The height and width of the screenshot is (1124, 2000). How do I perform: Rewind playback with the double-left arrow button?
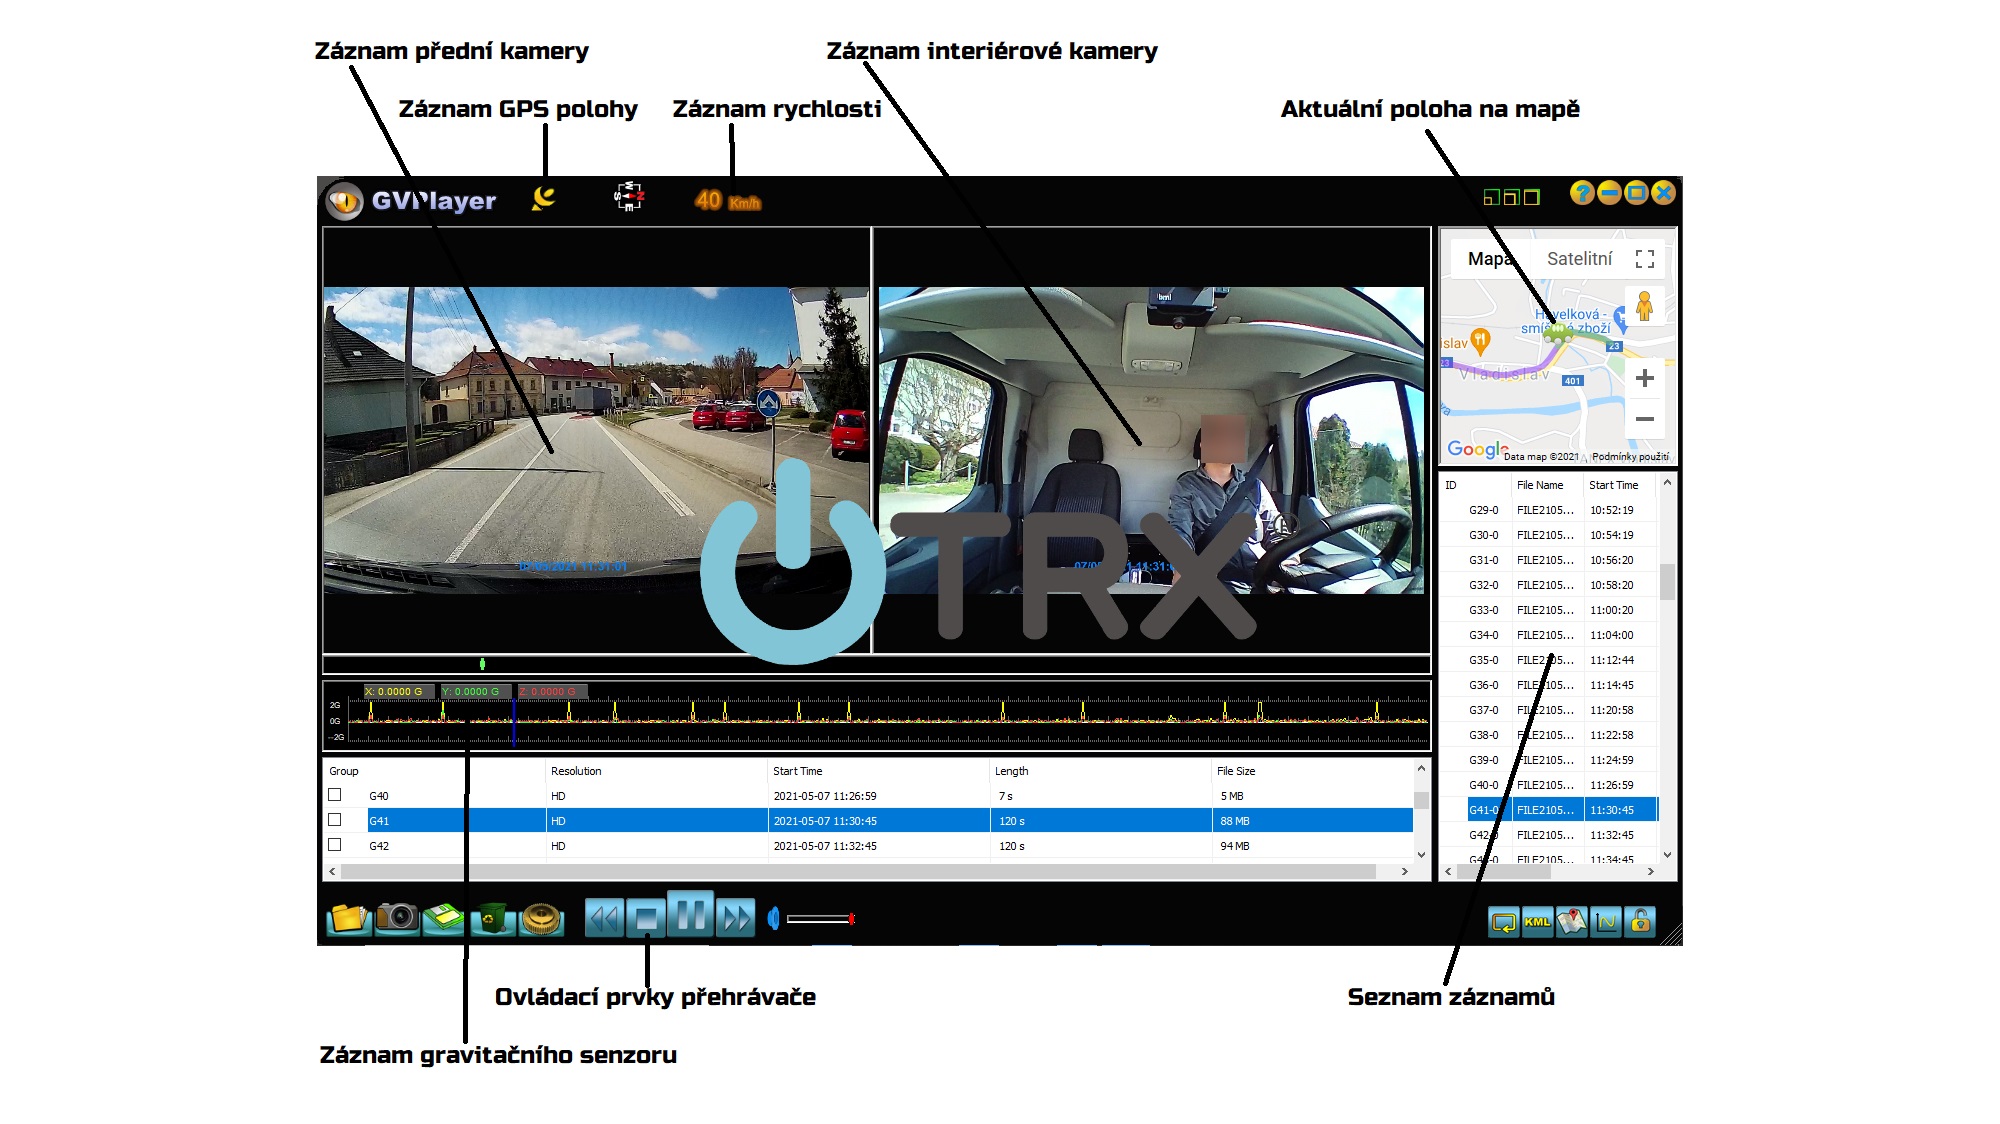604,917
